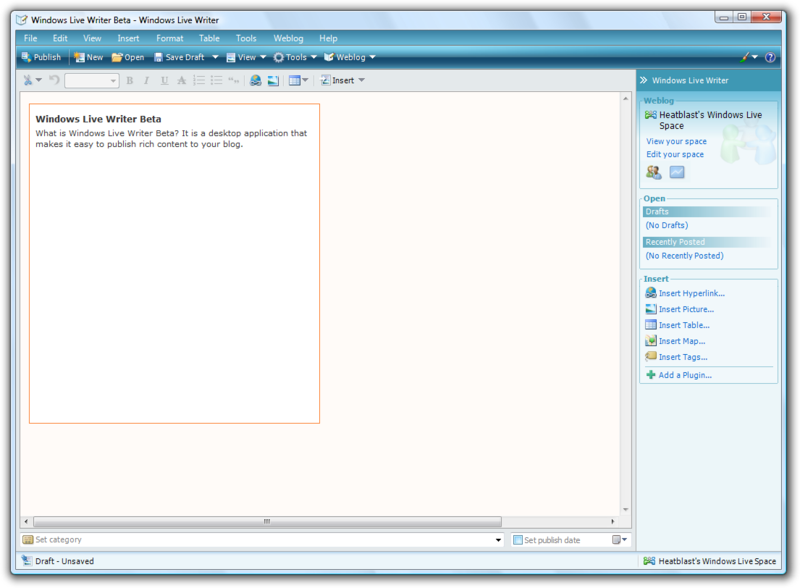Toggle underline formatting
This screenshot has height=588, width=800.
tap(164, 80)
